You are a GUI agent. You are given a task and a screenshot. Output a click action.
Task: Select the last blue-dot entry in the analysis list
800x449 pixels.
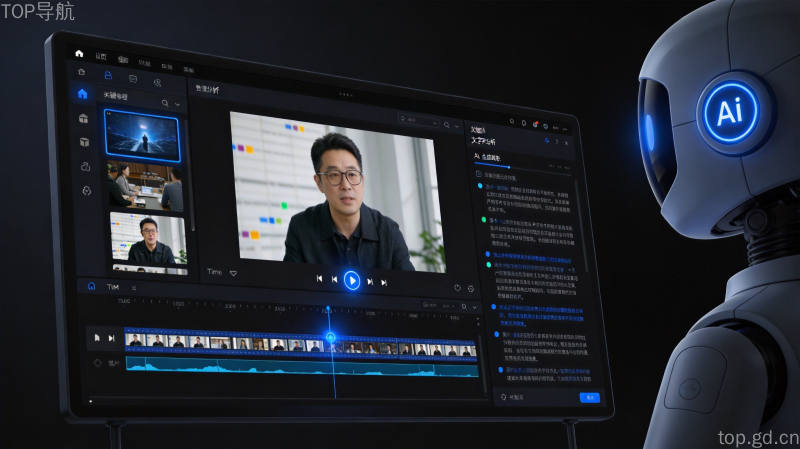[x=545, y=375]
